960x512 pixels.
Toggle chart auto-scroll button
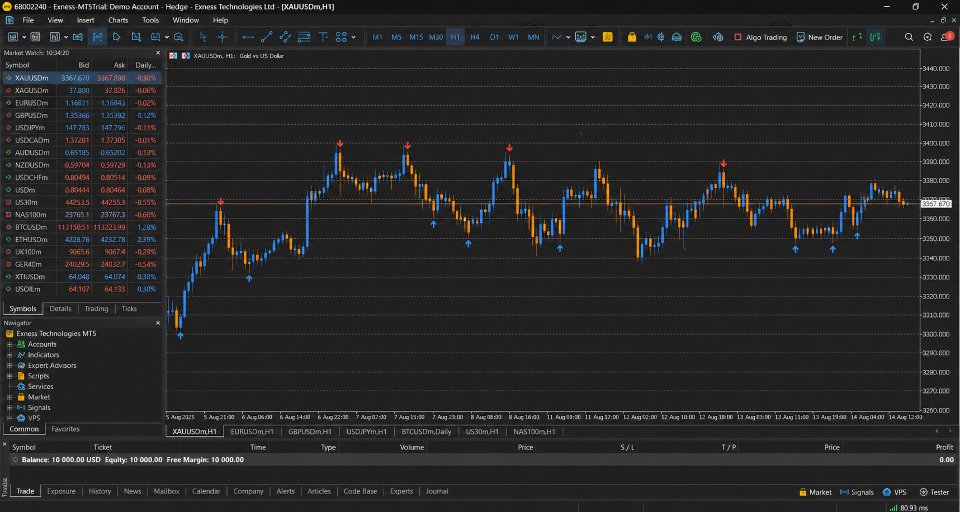(x=116, y=37)
